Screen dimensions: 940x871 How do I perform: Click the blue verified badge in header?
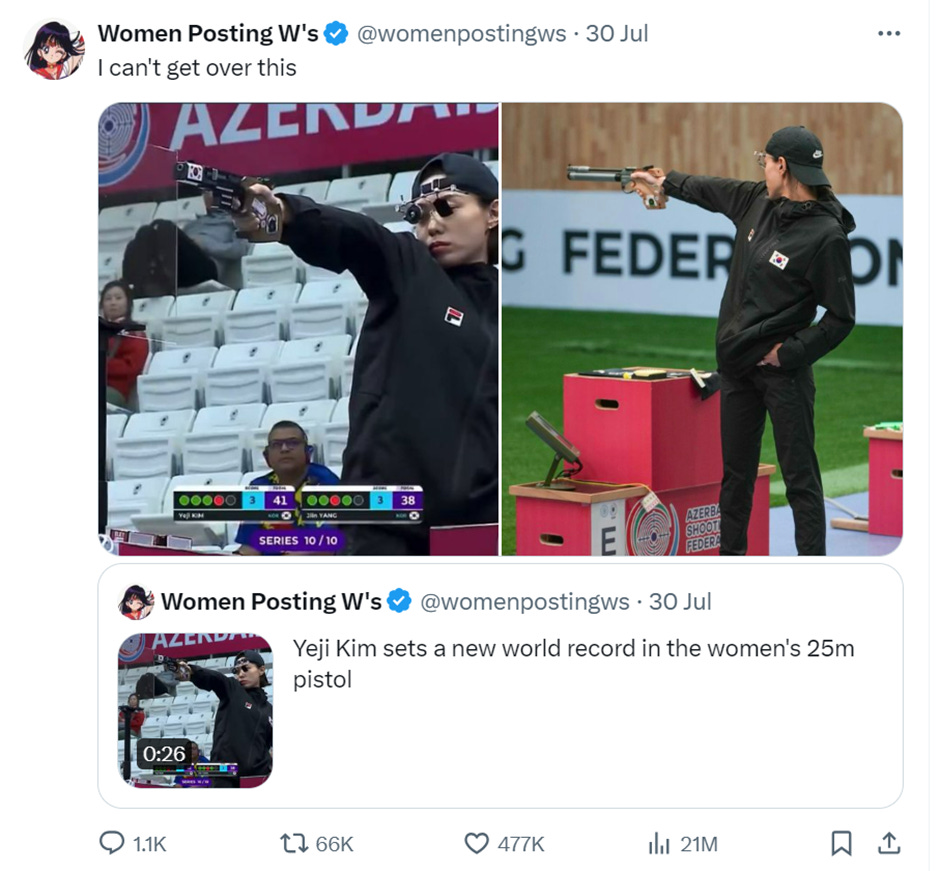coord(336,34)
